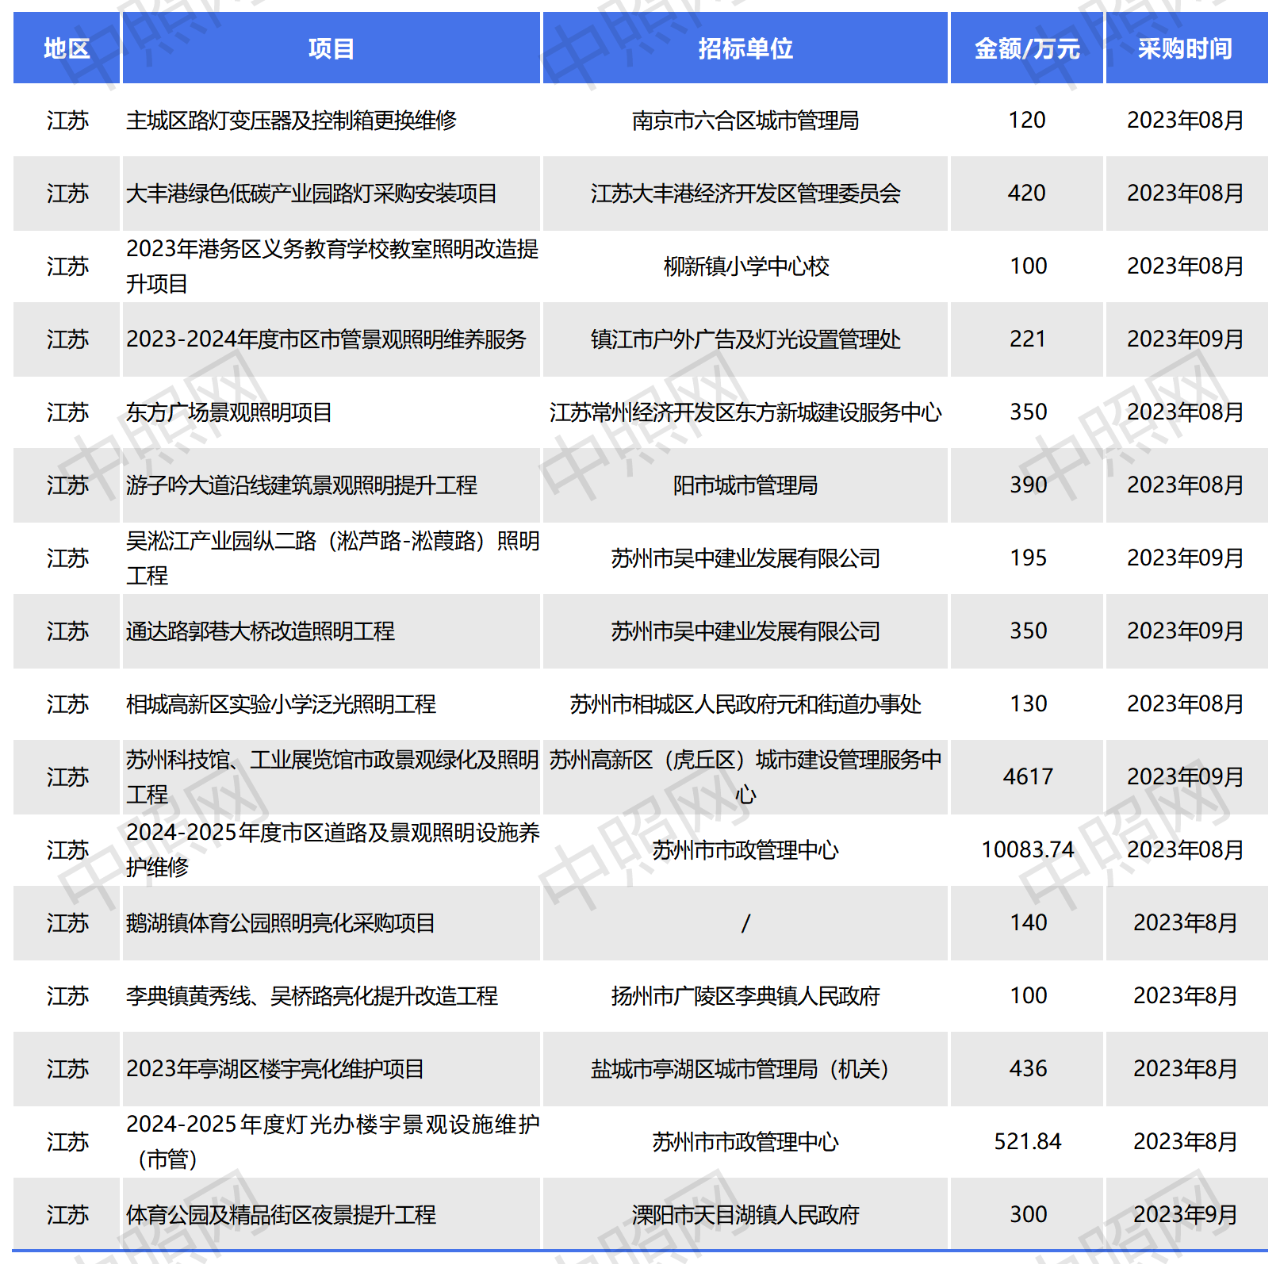Click amount value 436
1280x1264 pixels.
click(x=1028, y=1069)
